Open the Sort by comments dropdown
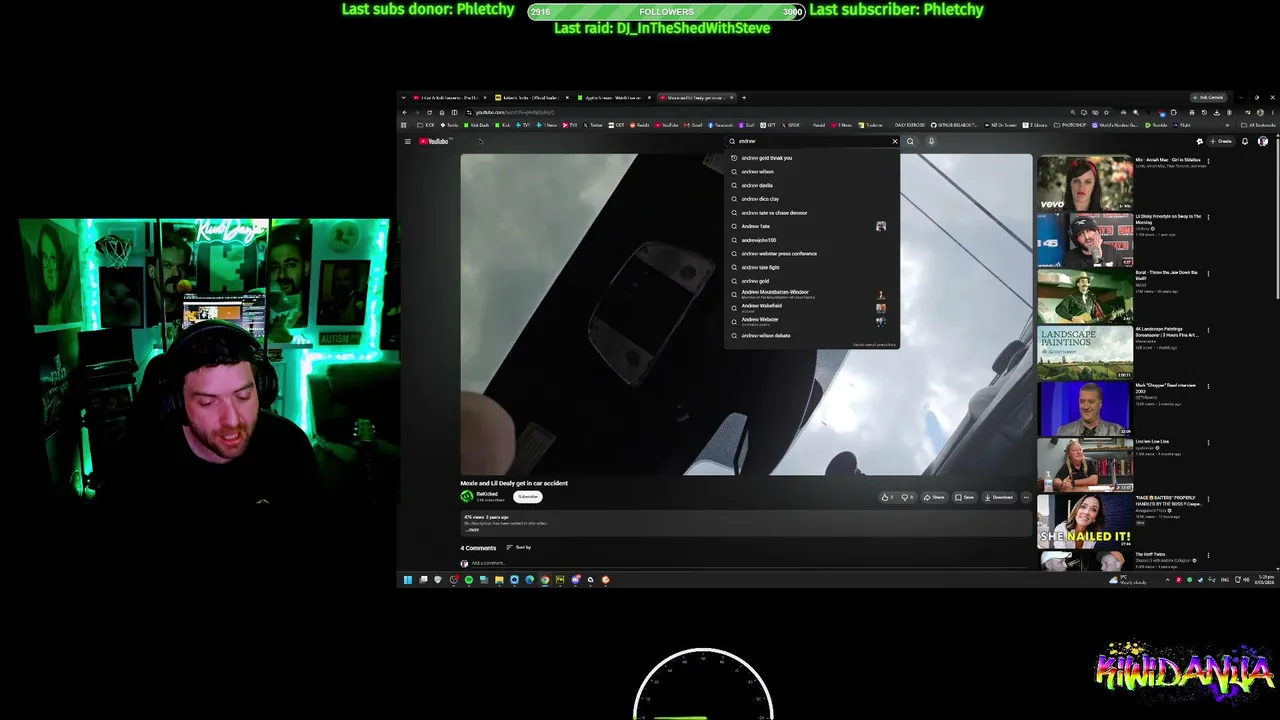 coord(518,547)
